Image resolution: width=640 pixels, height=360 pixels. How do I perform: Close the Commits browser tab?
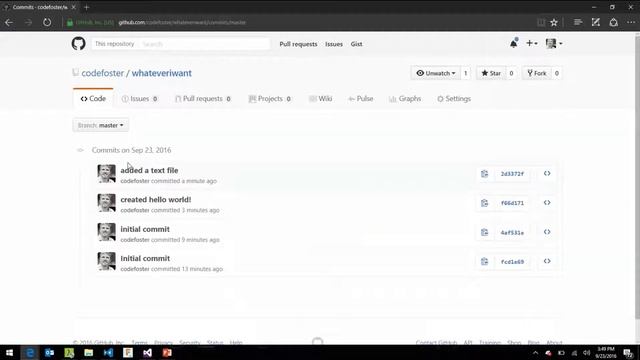73,7
